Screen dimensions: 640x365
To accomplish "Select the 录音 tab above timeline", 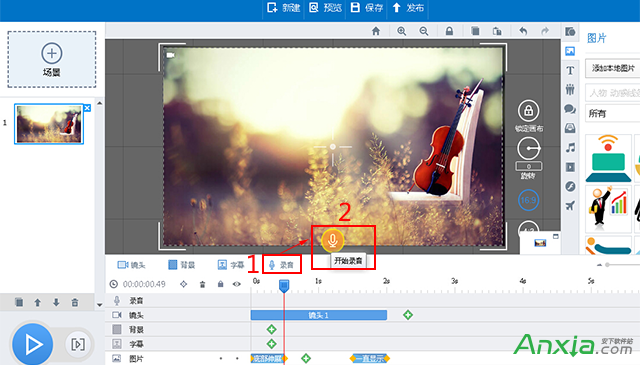I will coord(281,265).
